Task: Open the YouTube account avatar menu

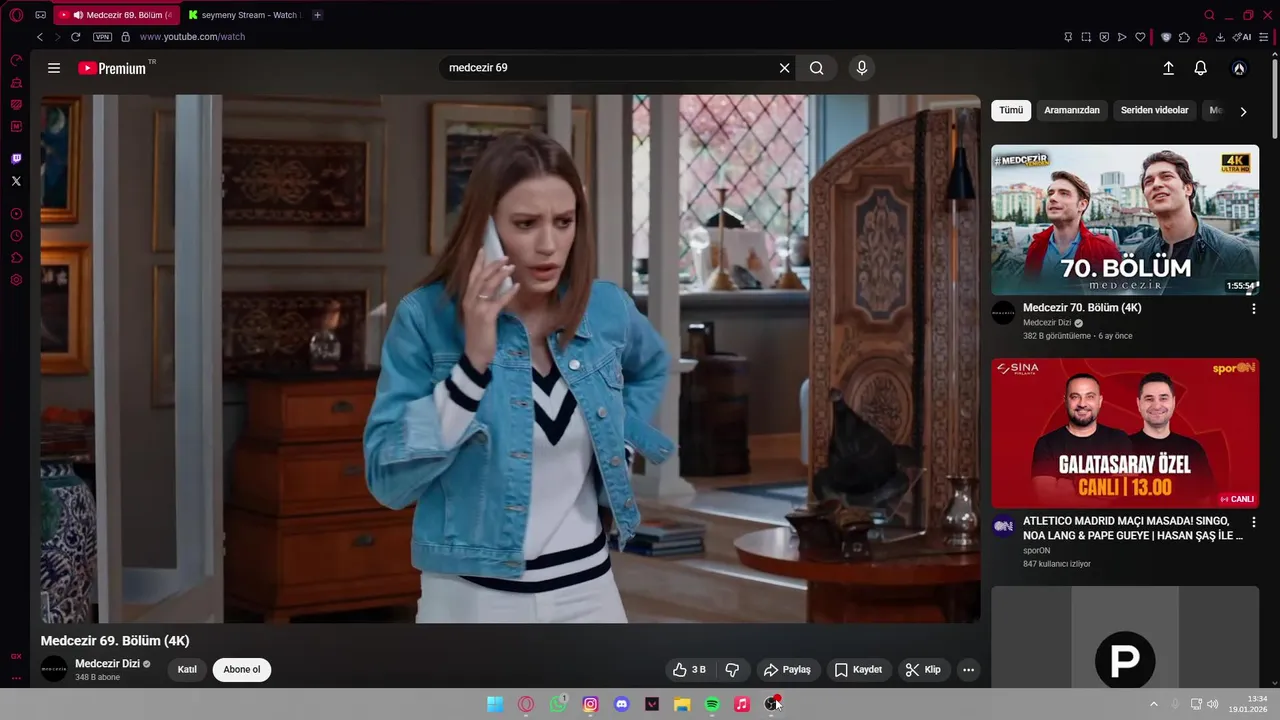Action: coord(1239,68)
